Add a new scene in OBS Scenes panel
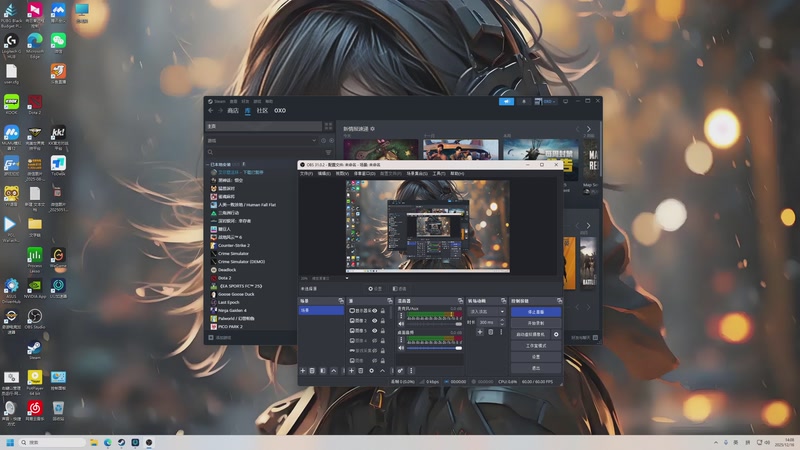Image resolution: width=800 pixels, height=450 pixels. tap(303, 371)
